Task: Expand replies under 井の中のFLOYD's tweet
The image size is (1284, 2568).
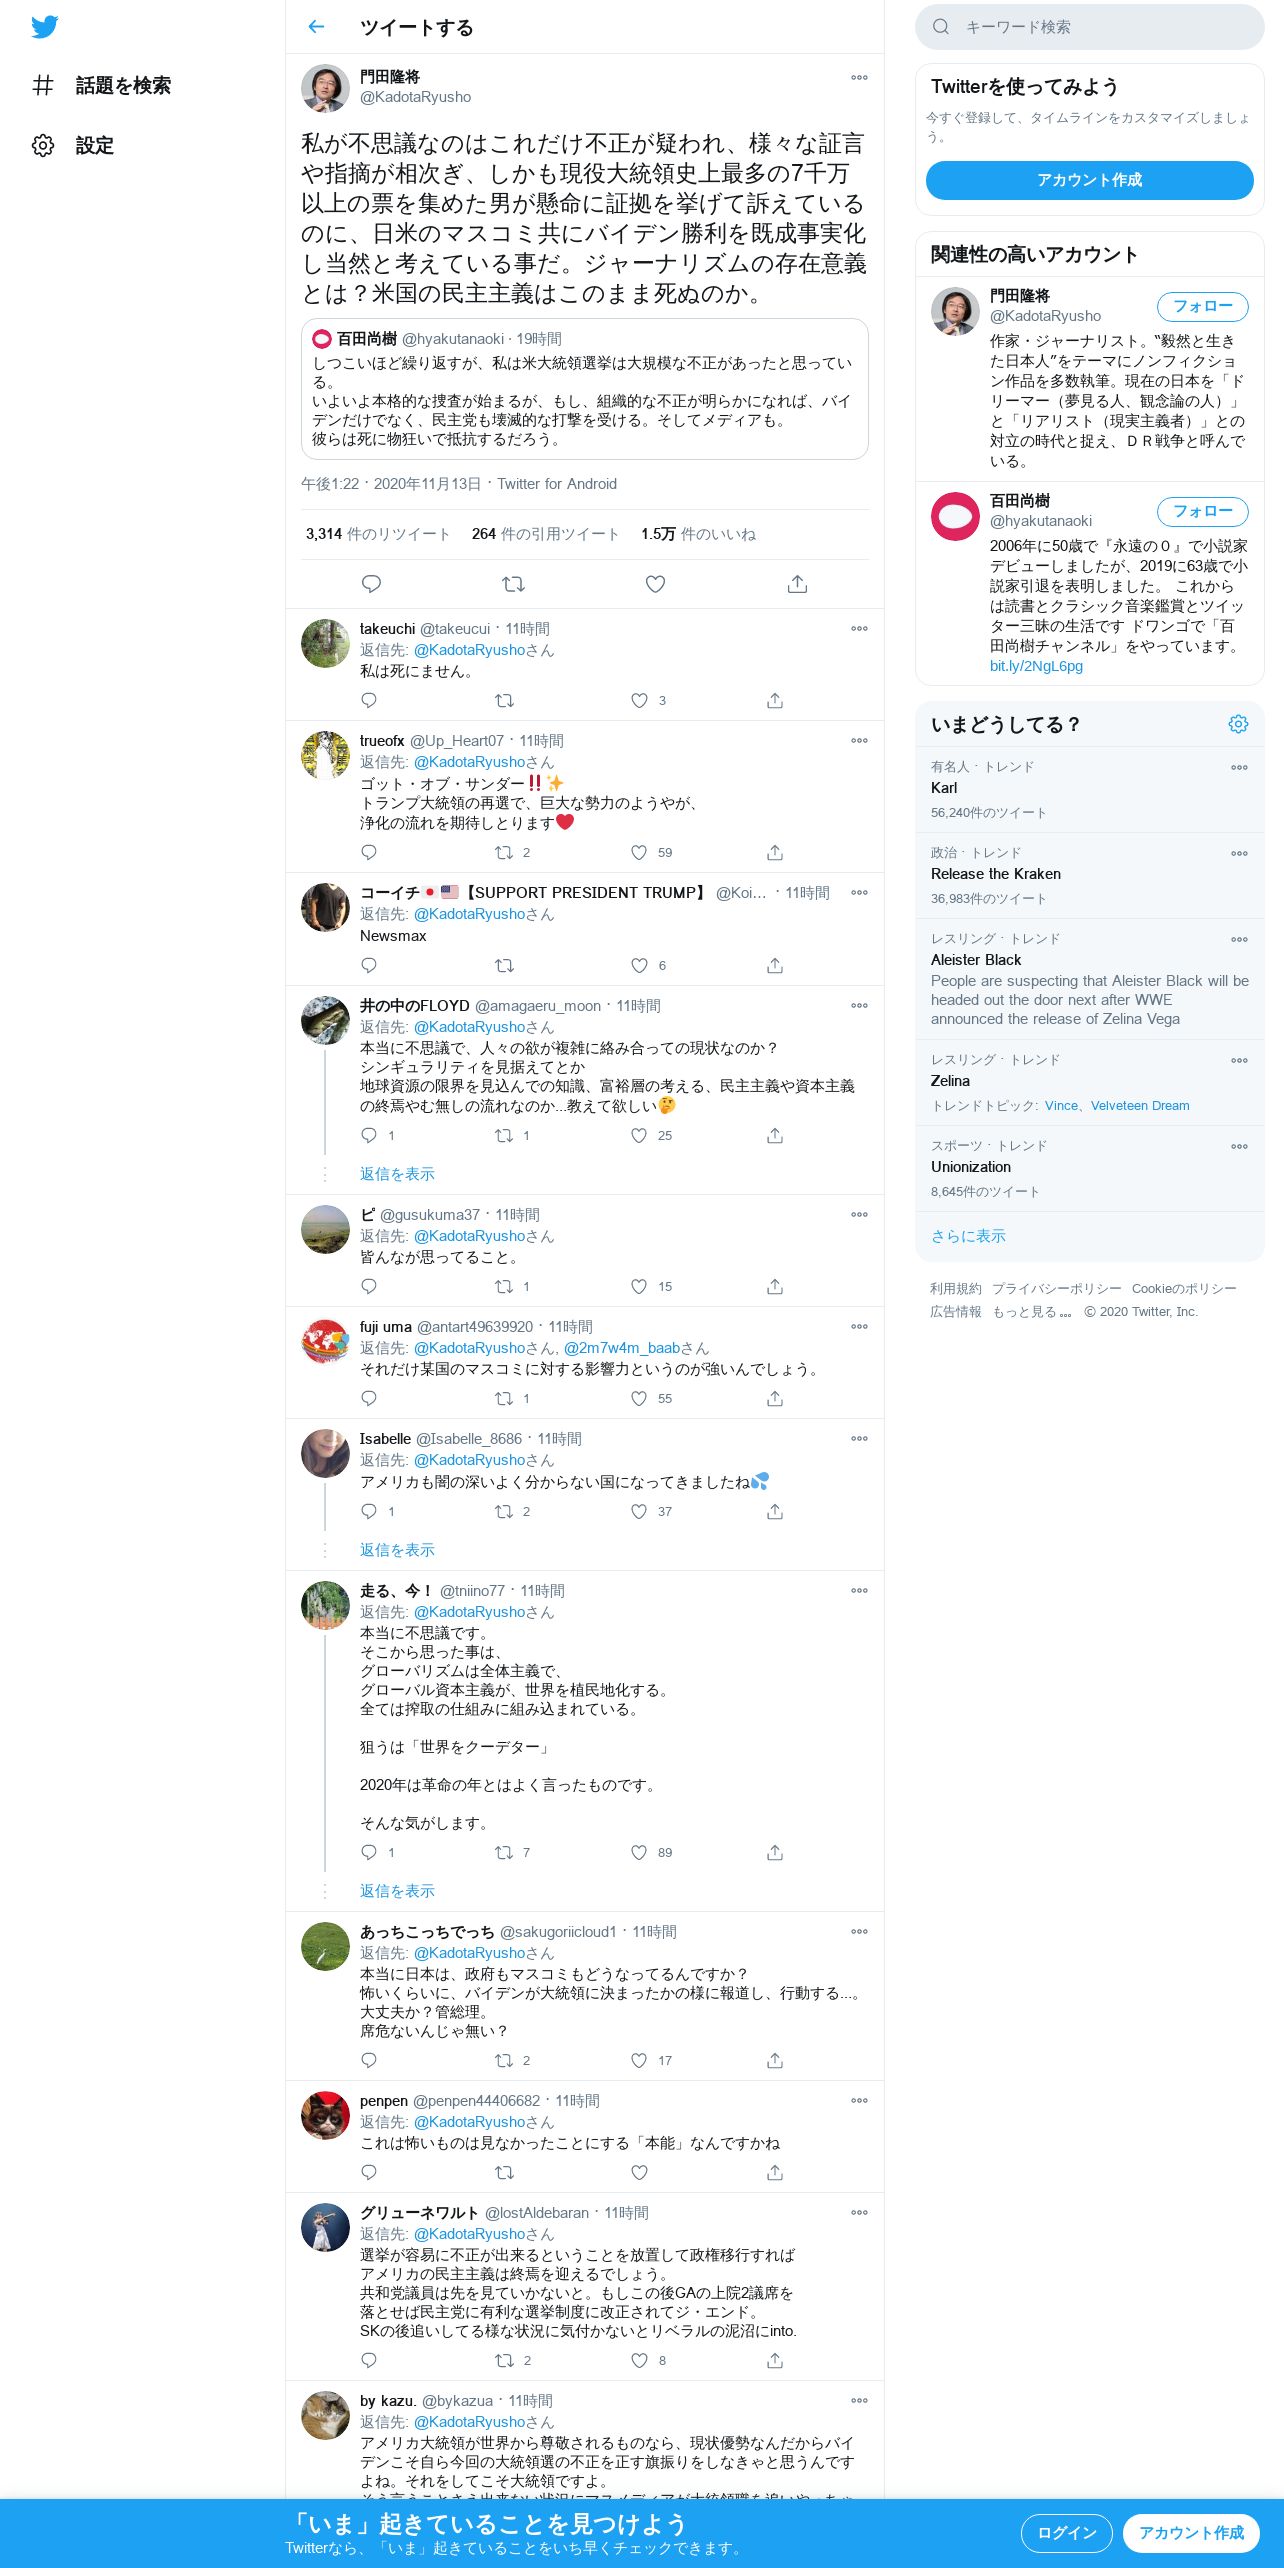Action: coord(397,1174)
